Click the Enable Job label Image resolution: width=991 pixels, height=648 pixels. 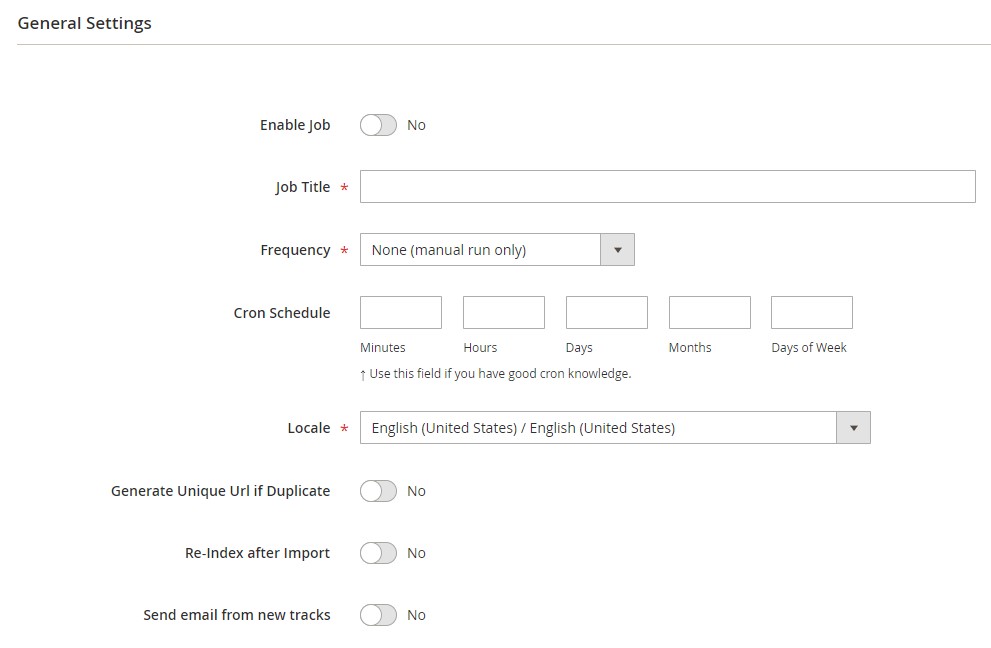pos(295,125)
